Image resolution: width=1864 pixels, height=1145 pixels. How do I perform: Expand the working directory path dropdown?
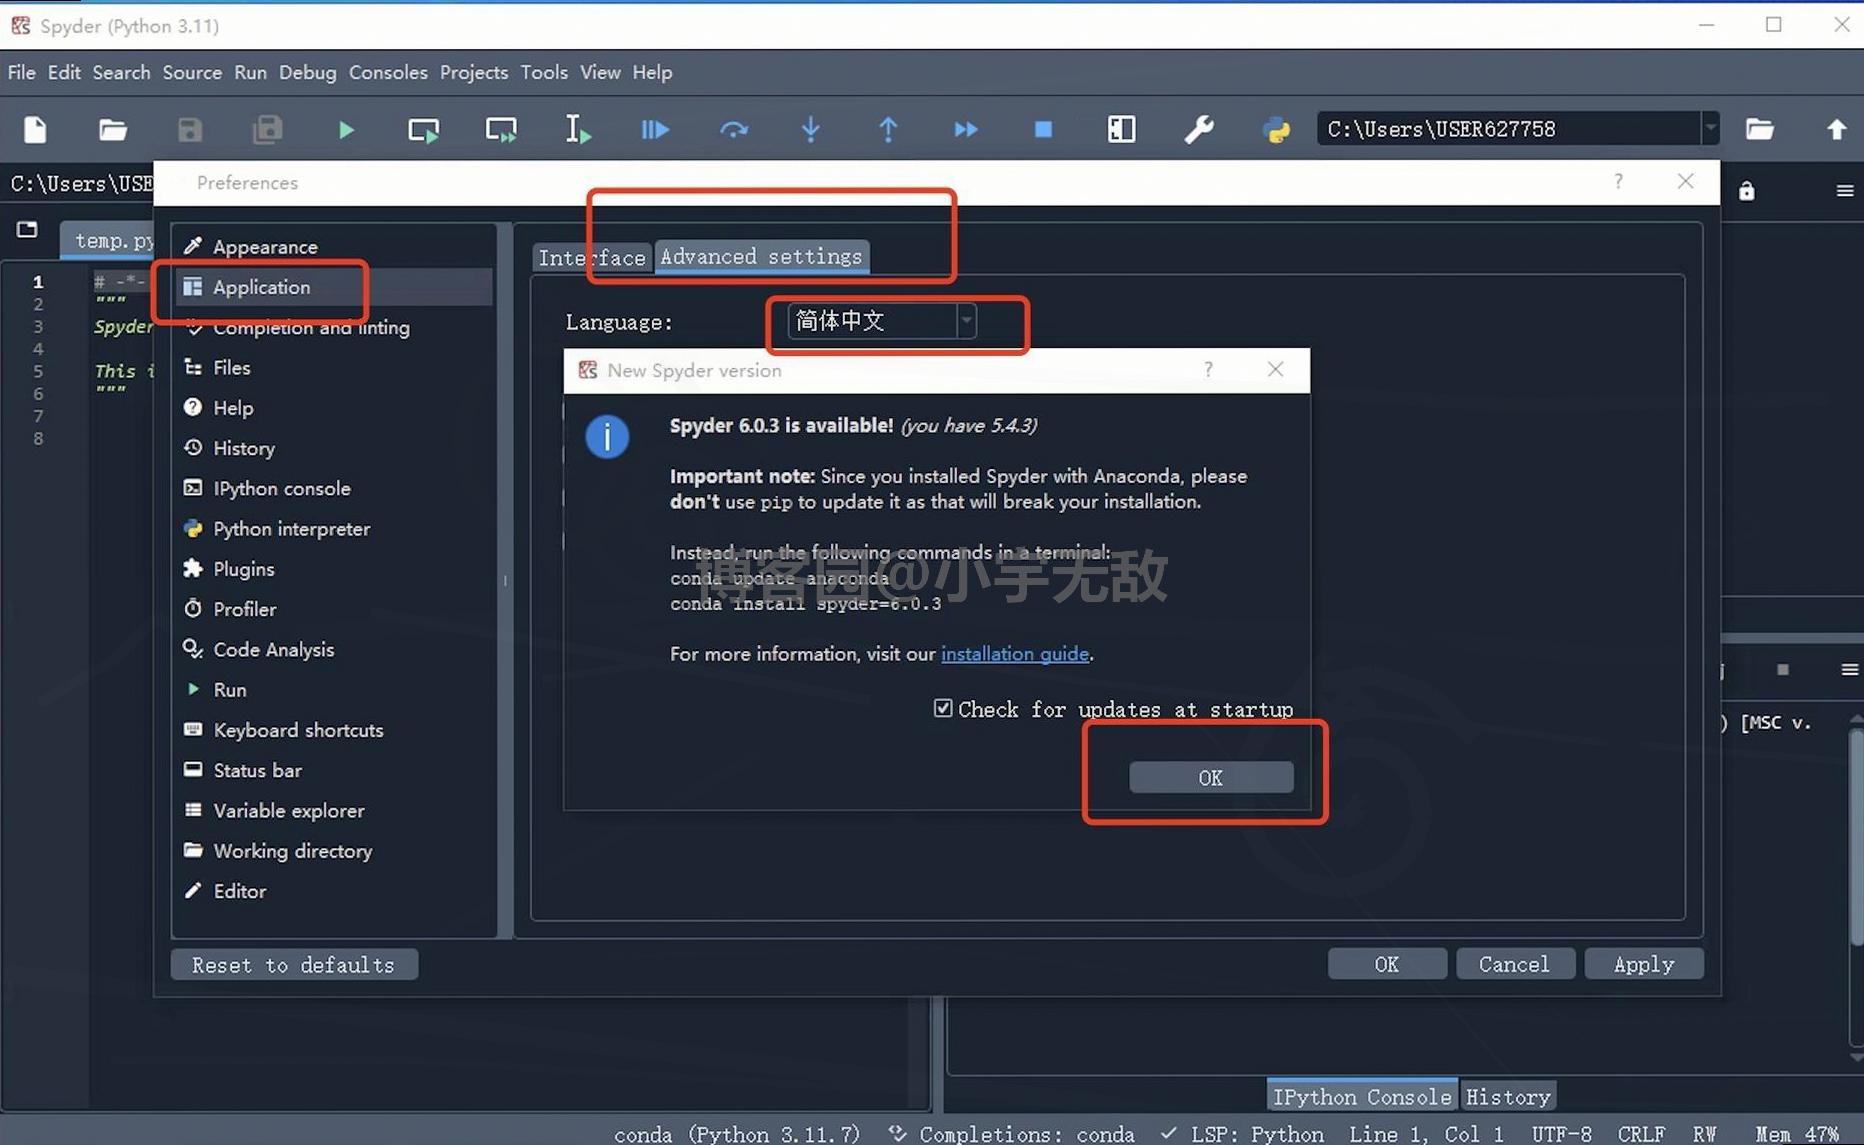pyautogui.click(x=1710, y=128)
